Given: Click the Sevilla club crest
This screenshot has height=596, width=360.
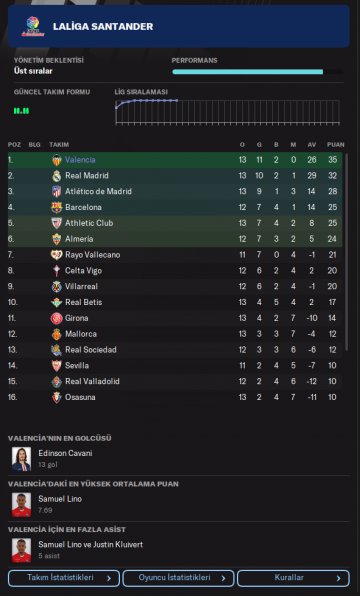Looking at the screenshot, I should (x=57, y=366).
